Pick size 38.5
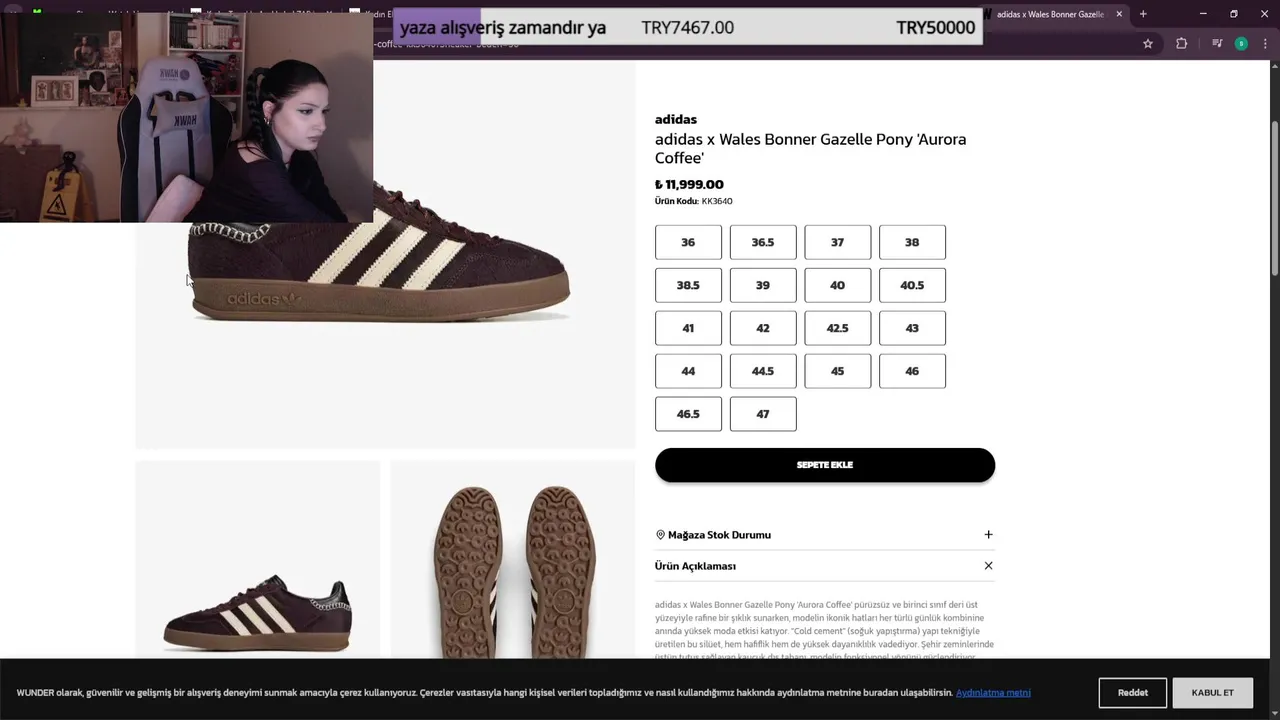 point(688,285)
